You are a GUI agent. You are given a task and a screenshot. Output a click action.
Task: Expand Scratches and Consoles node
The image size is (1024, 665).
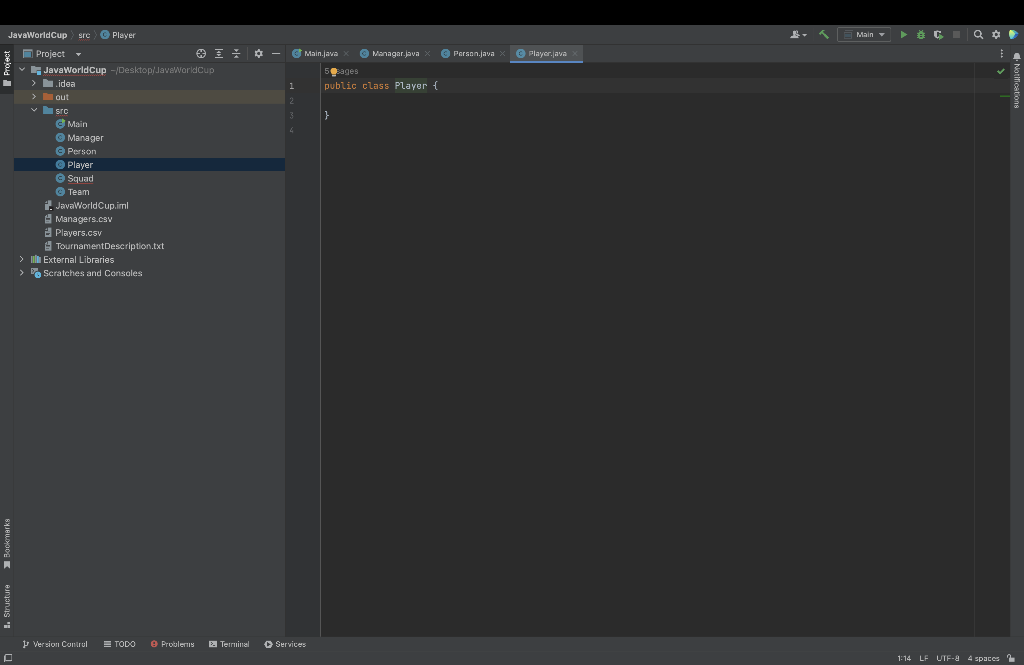point(22,273)
